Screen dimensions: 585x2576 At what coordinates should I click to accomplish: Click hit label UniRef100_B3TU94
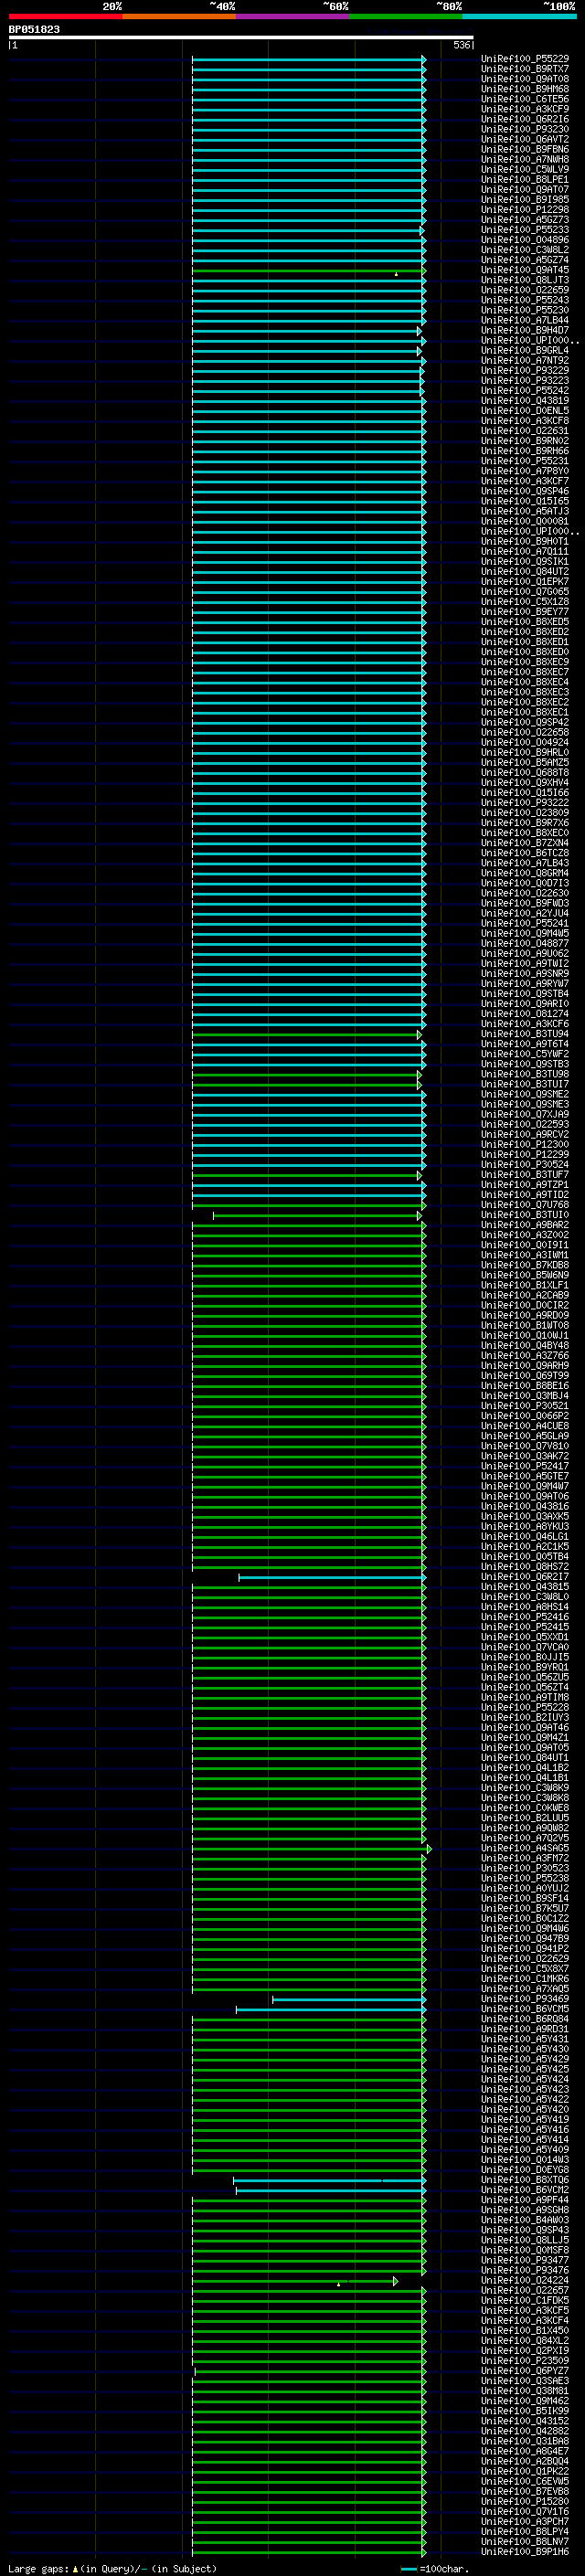(525, 1034)
